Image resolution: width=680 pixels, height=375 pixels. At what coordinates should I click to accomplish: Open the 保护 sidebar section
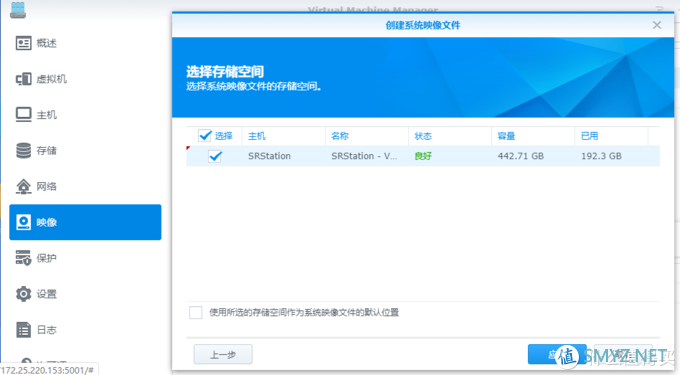point(85,258)
